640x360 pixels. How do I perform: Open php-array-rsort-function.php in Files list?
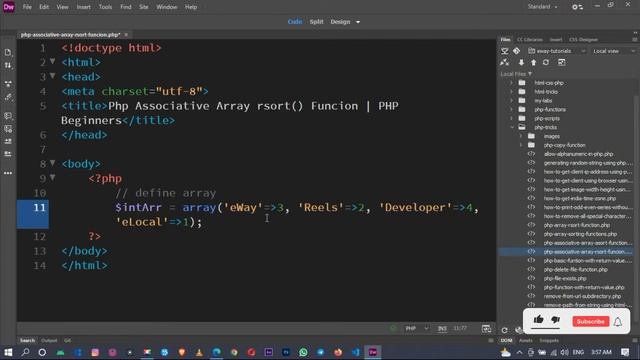(576, 225)
